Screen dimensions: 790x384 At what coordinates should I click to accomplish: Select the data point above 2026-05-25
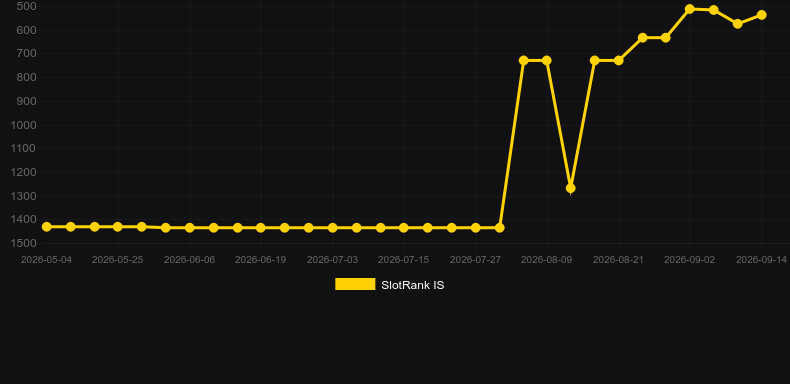pyautogui.click(x=118, y=227)
